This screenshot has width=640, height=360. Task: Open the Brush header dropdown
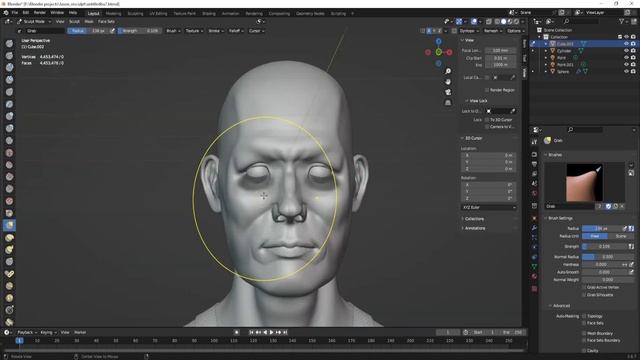click(173, 31)
